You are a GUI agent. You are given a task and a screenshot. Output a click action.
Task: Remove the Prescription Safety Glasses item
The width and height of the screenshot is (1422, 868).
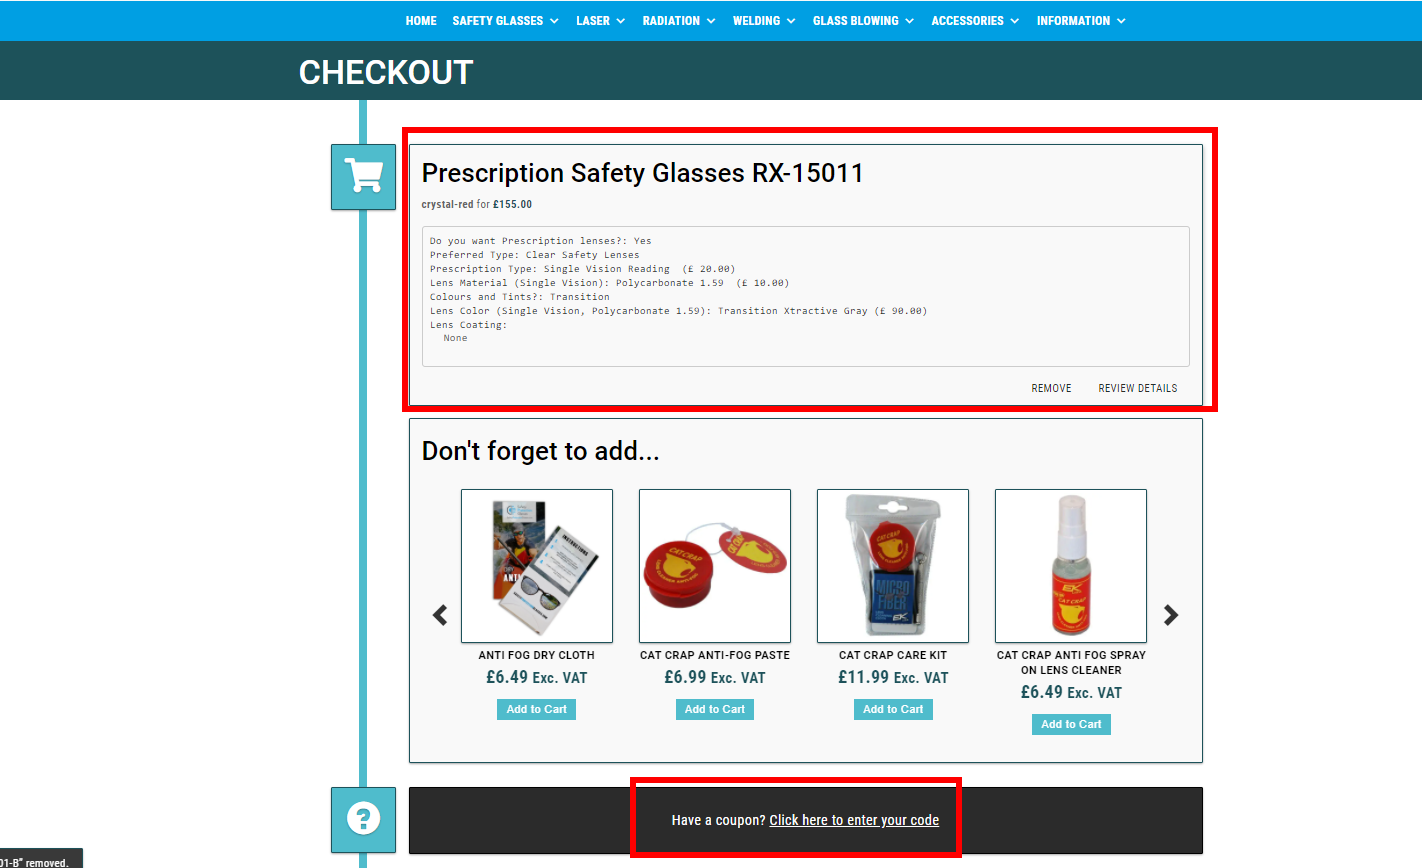[1051, 388]
